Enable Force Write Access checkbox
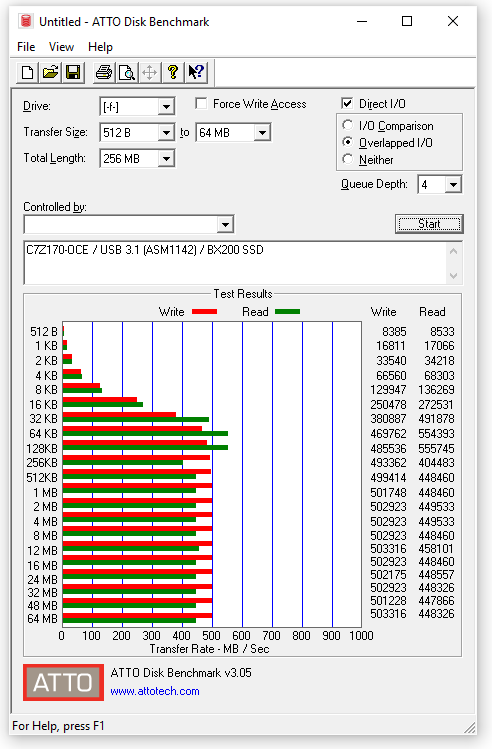Screen dimensions: 492x749 coord(202,104)
